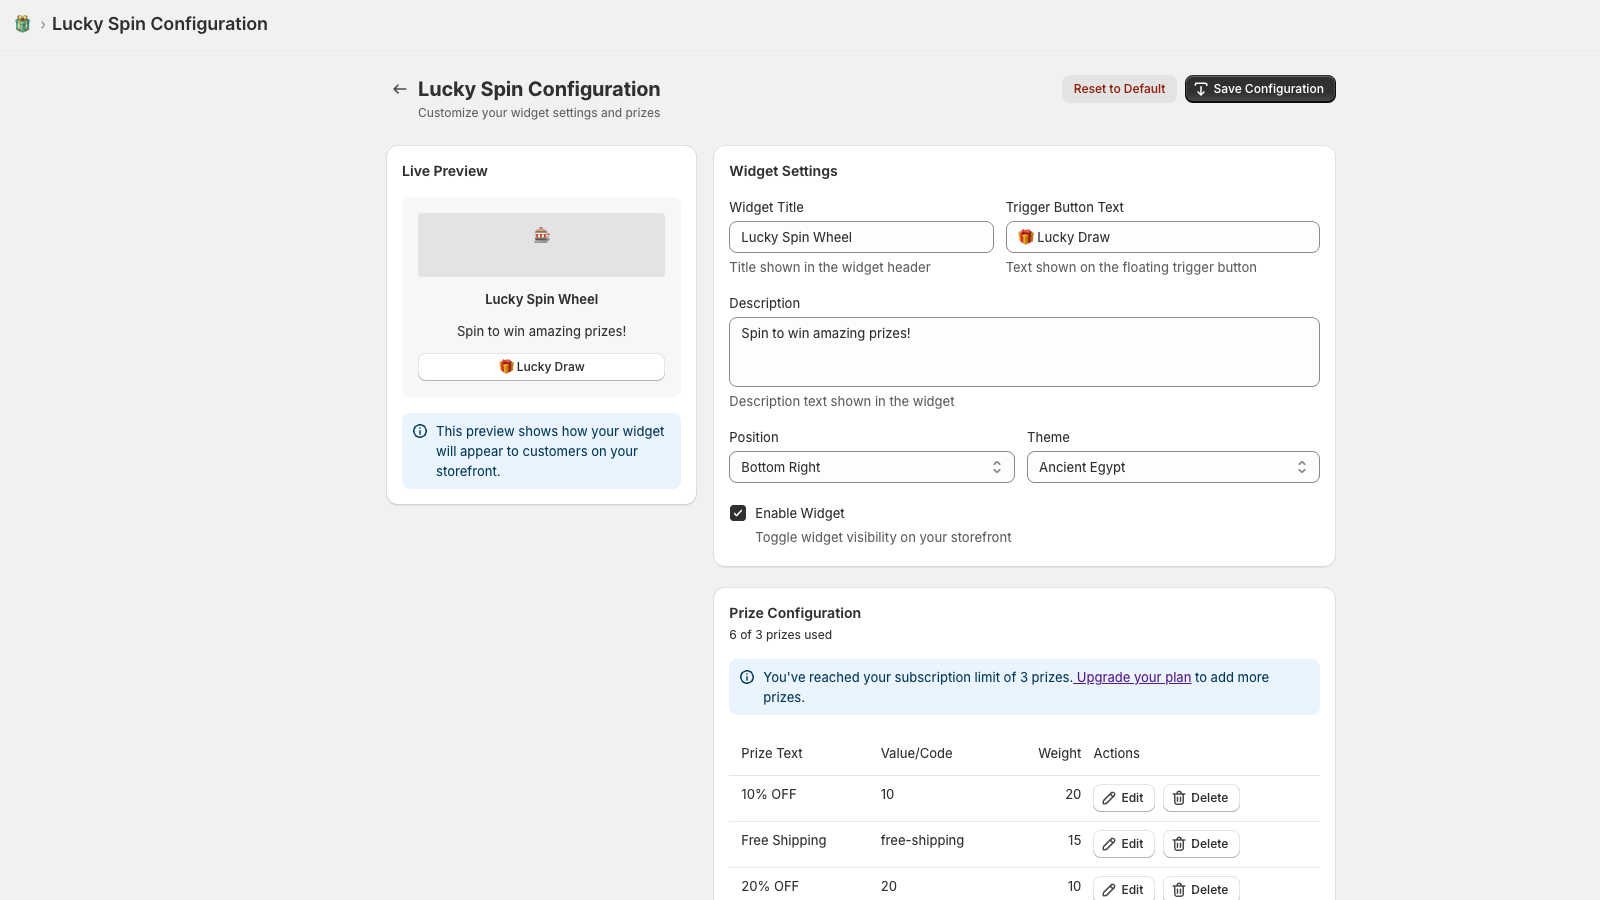Click the pencil icon on the 10% OFF Edit button

pos(1108,798)
